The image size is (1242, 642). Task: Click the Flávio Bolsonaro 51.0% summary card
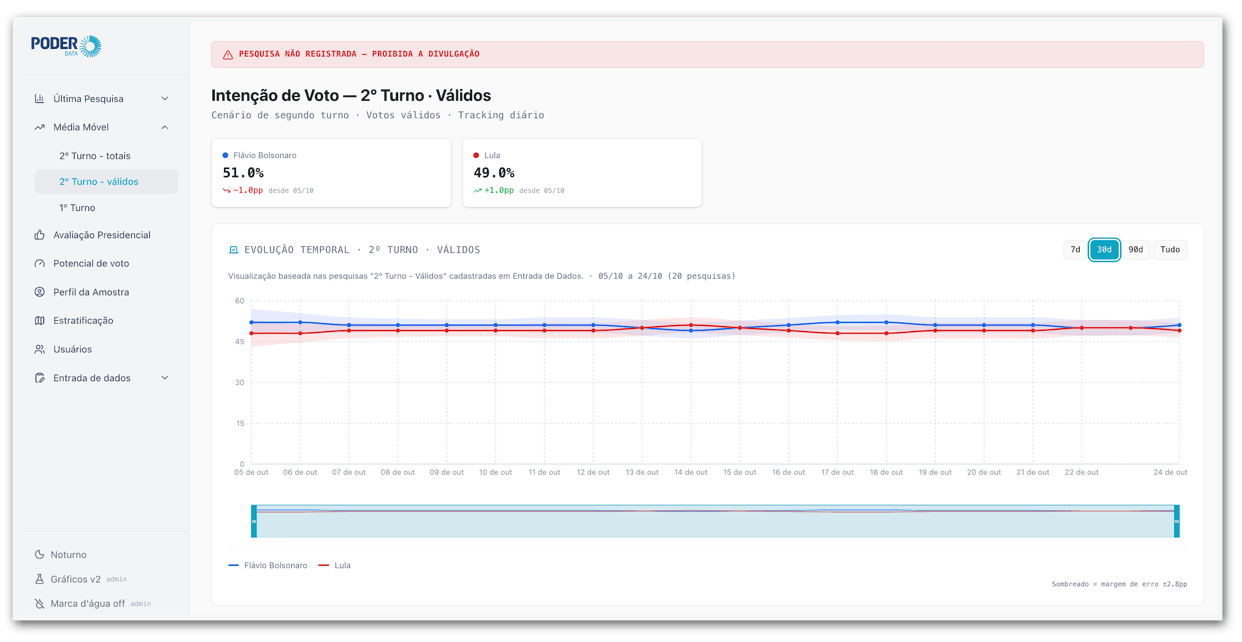click(x=331, y=173)
